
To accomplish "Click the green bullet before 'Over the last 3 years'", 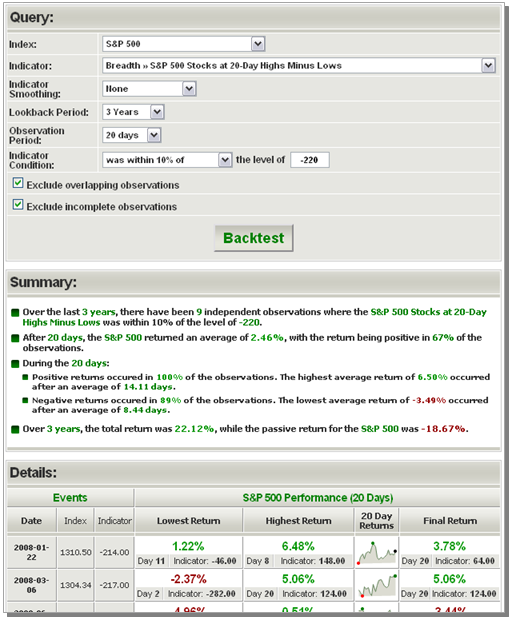I will click(15, 313).
